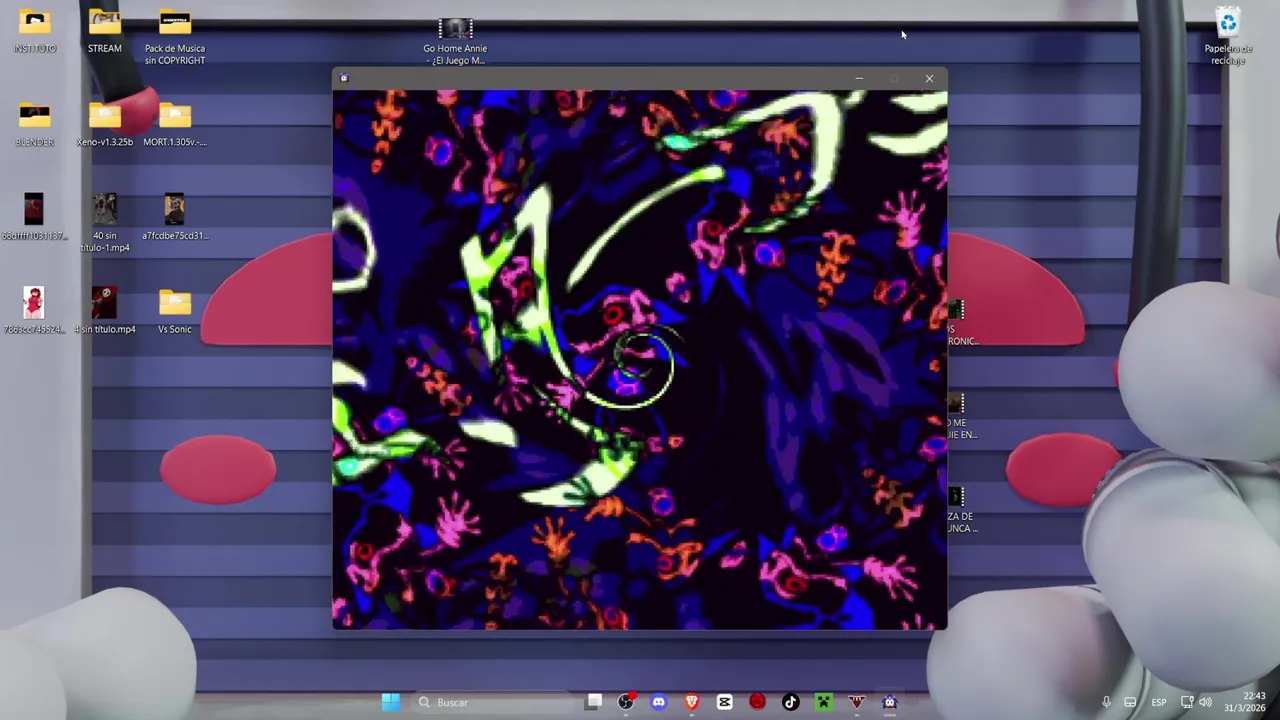Select the MORT.1.305v folder icon
1280x720 pixels.
pos(174,124)
